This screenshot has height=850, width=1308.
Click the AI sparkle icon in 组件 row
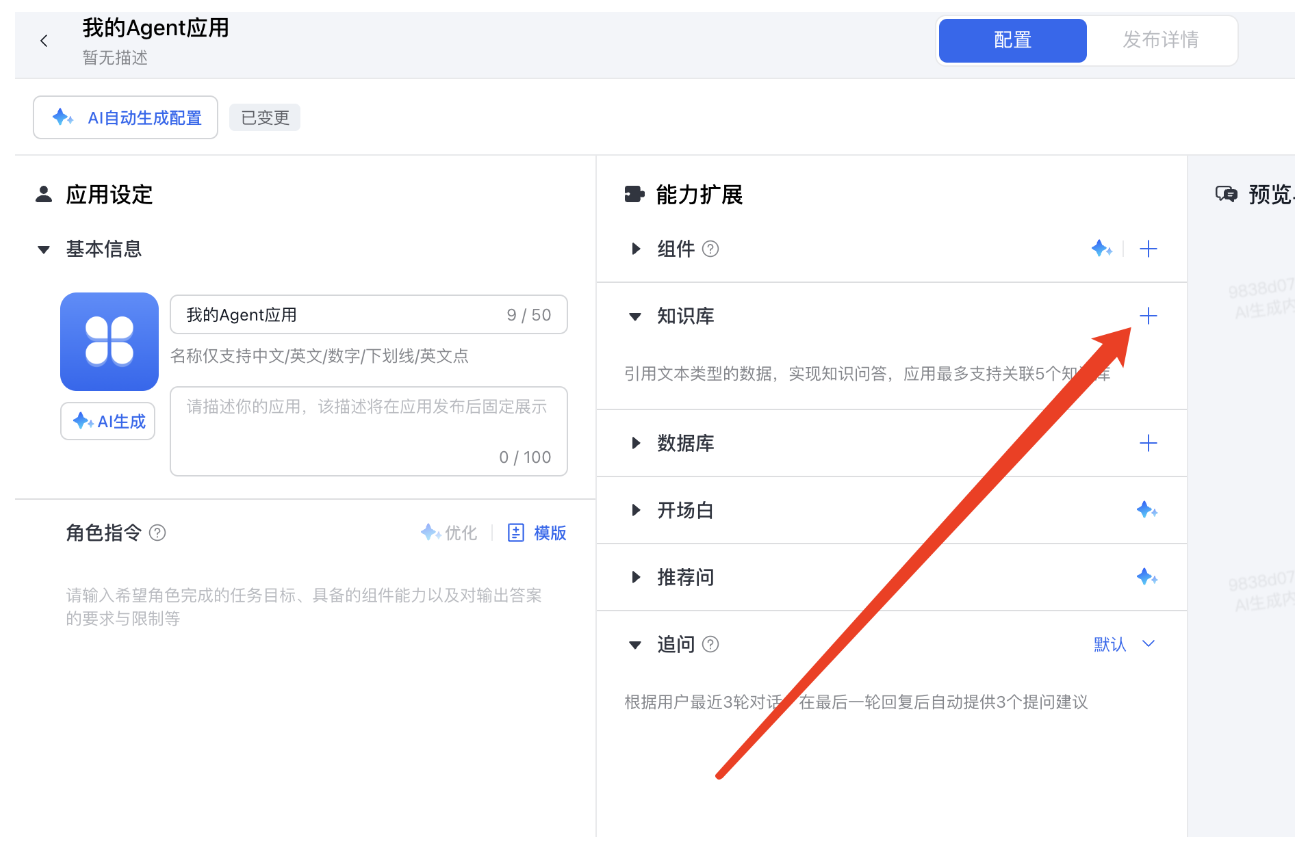point(1101,249)
